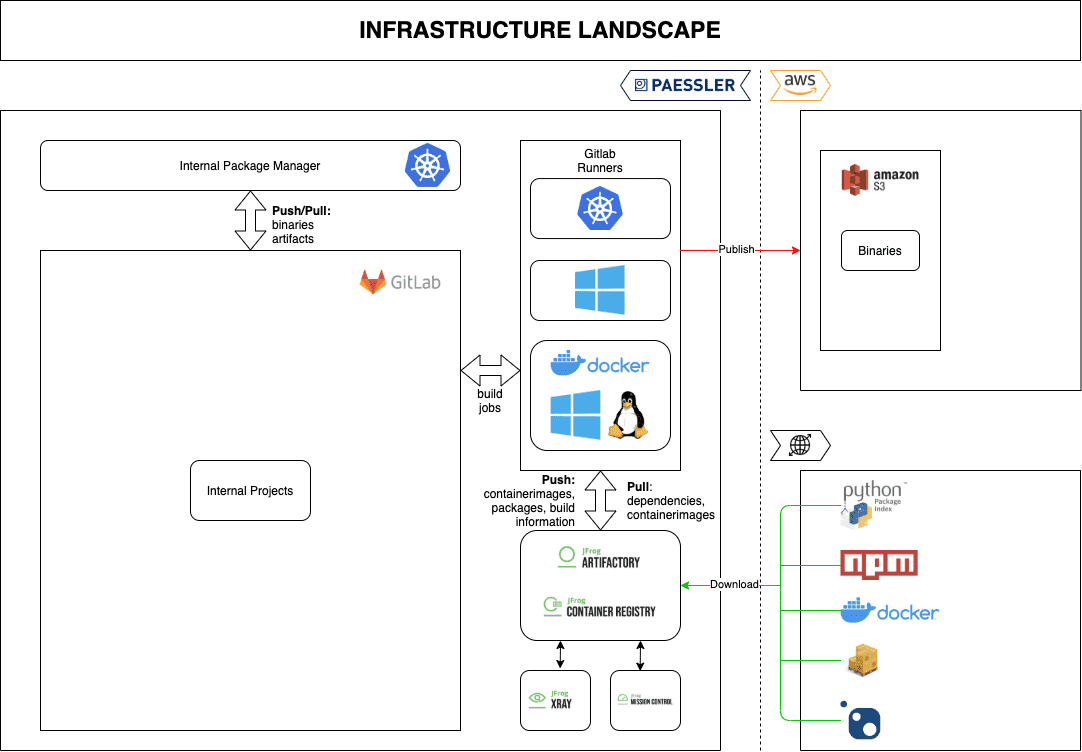Click the Infrastructure Landscape title

pyautogui.click(x=540, y=30)
